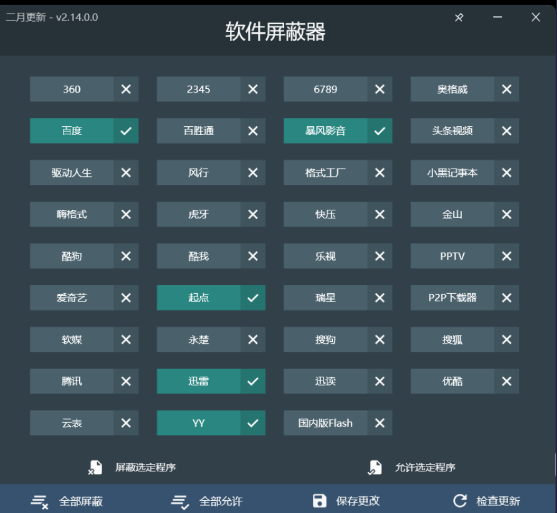Click the checkmark beside 起点
This screenshot has width=557, height=513.
(253, 298)
